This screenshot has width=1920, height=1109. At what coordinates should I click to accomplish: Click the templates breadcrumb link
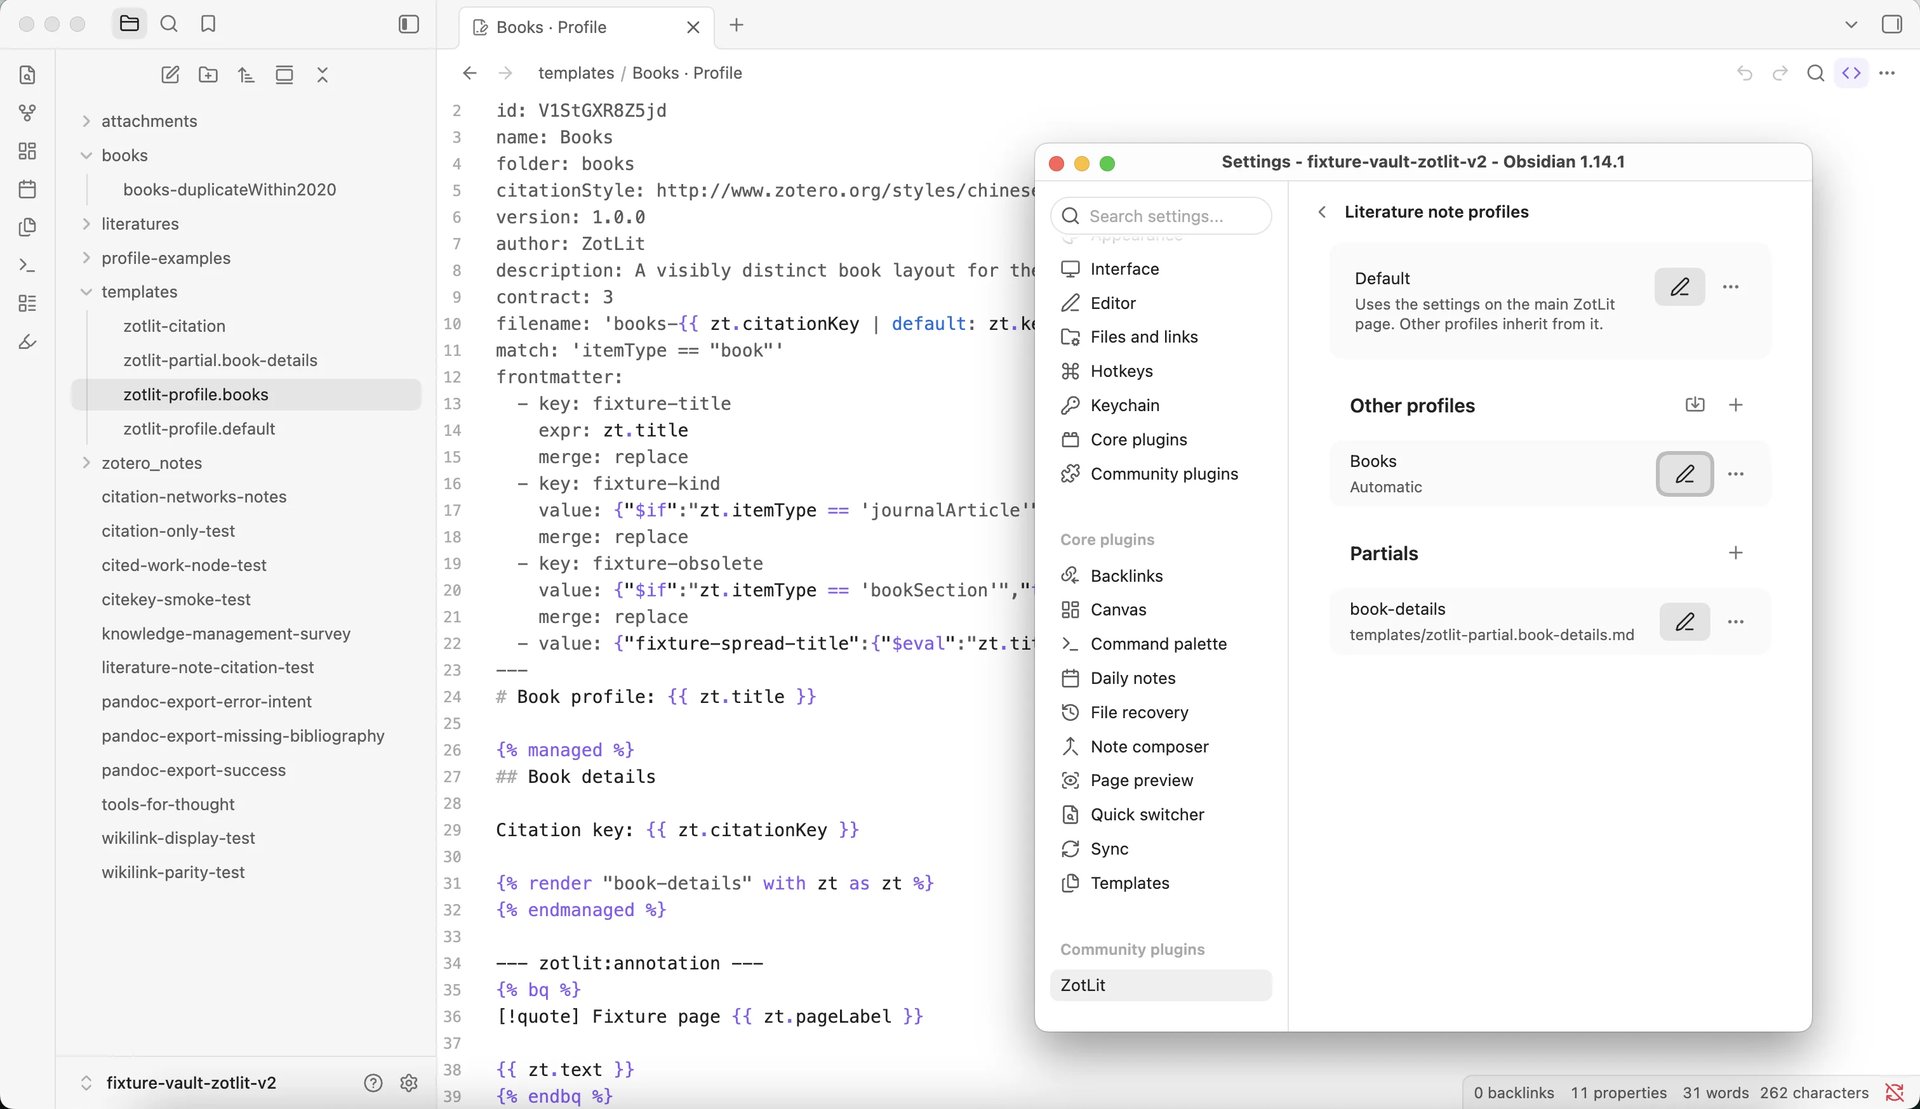[x=576, y=73]
